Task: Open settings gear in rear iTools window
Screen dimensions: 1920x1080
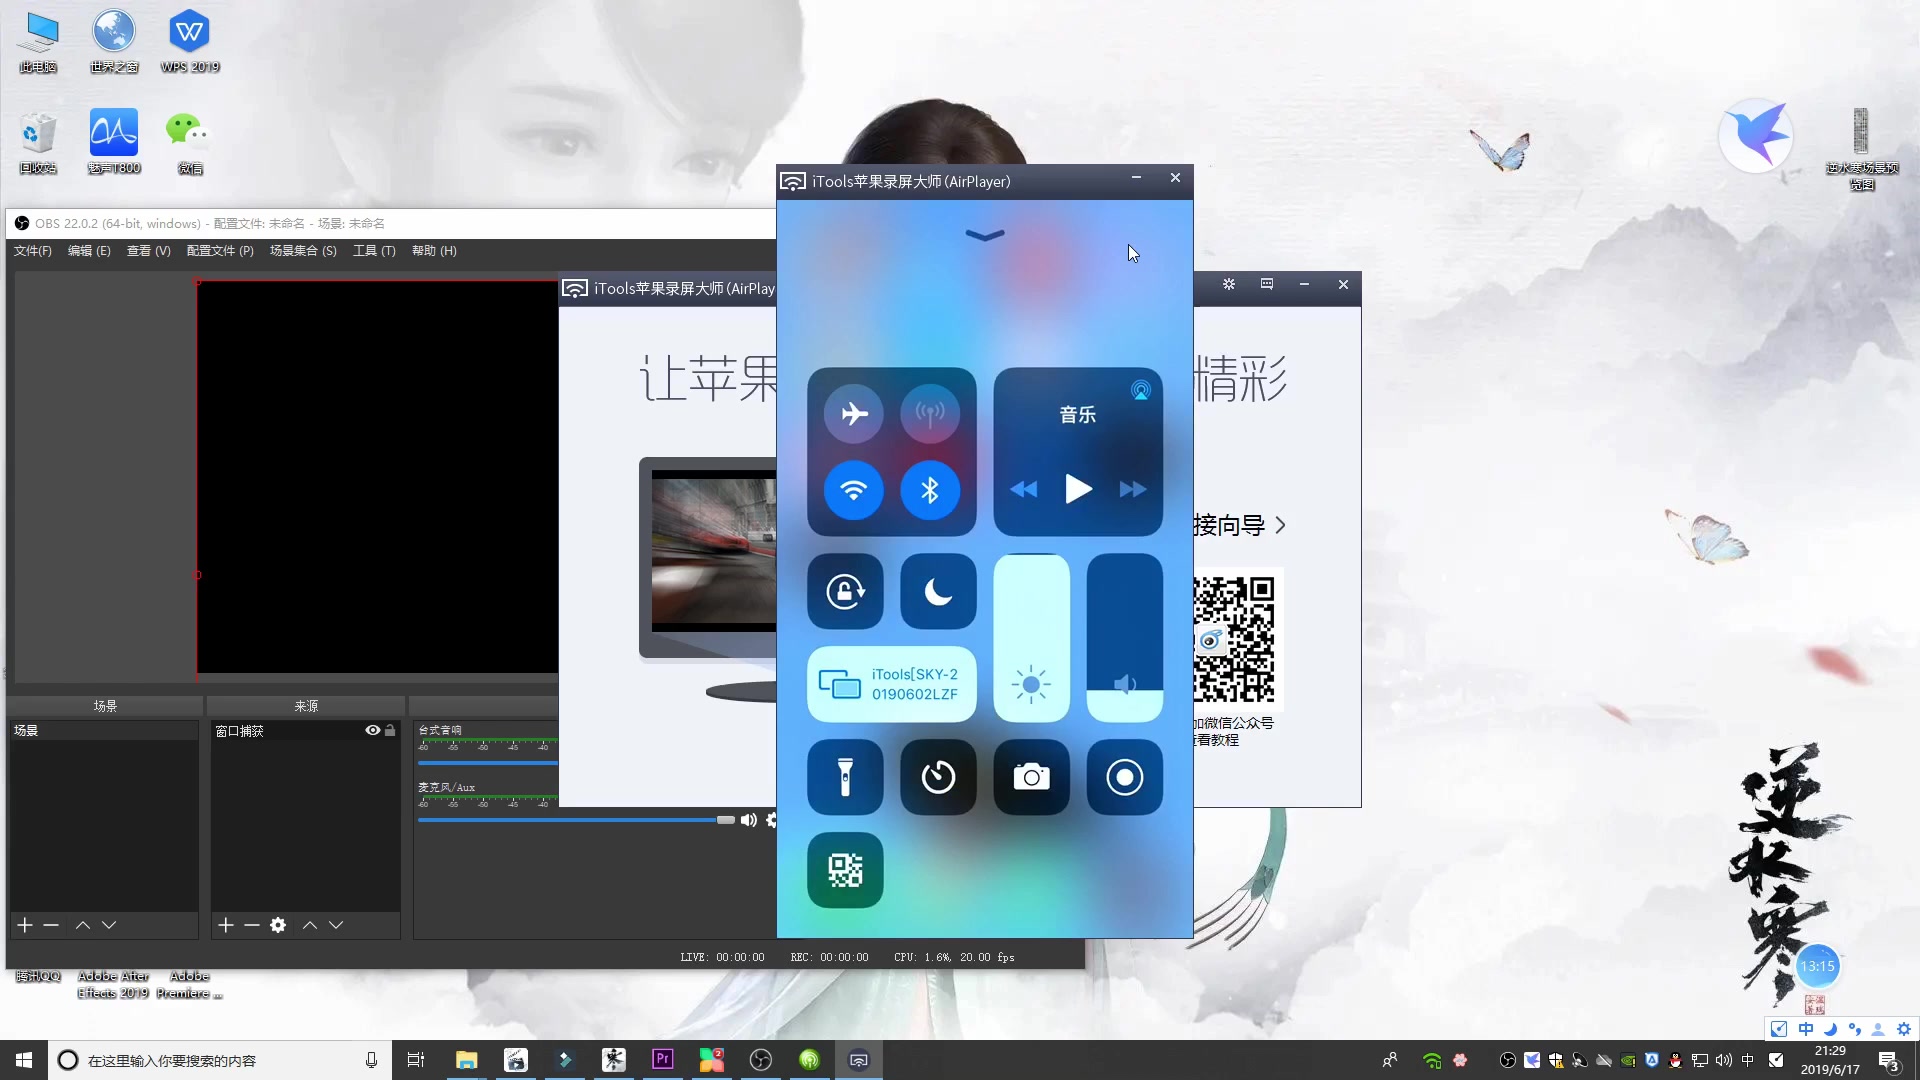Action: pyautogui.click(x=1229, y=284)
